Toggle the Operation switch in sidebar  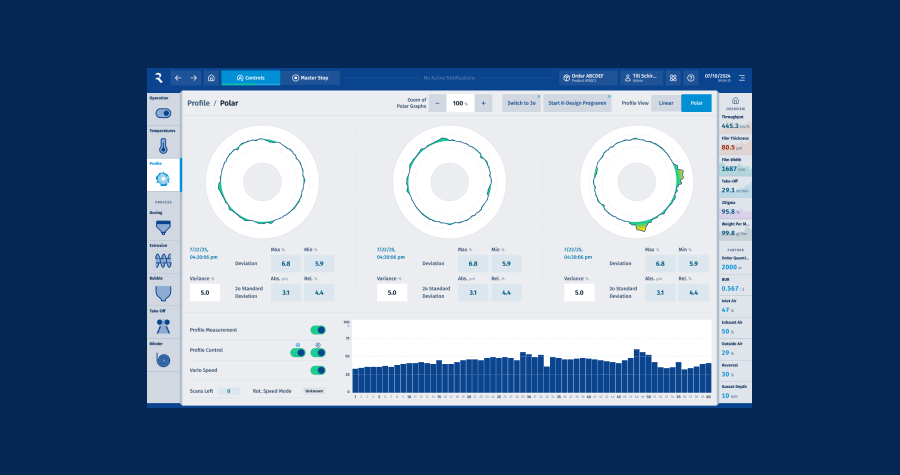[163, 113]
